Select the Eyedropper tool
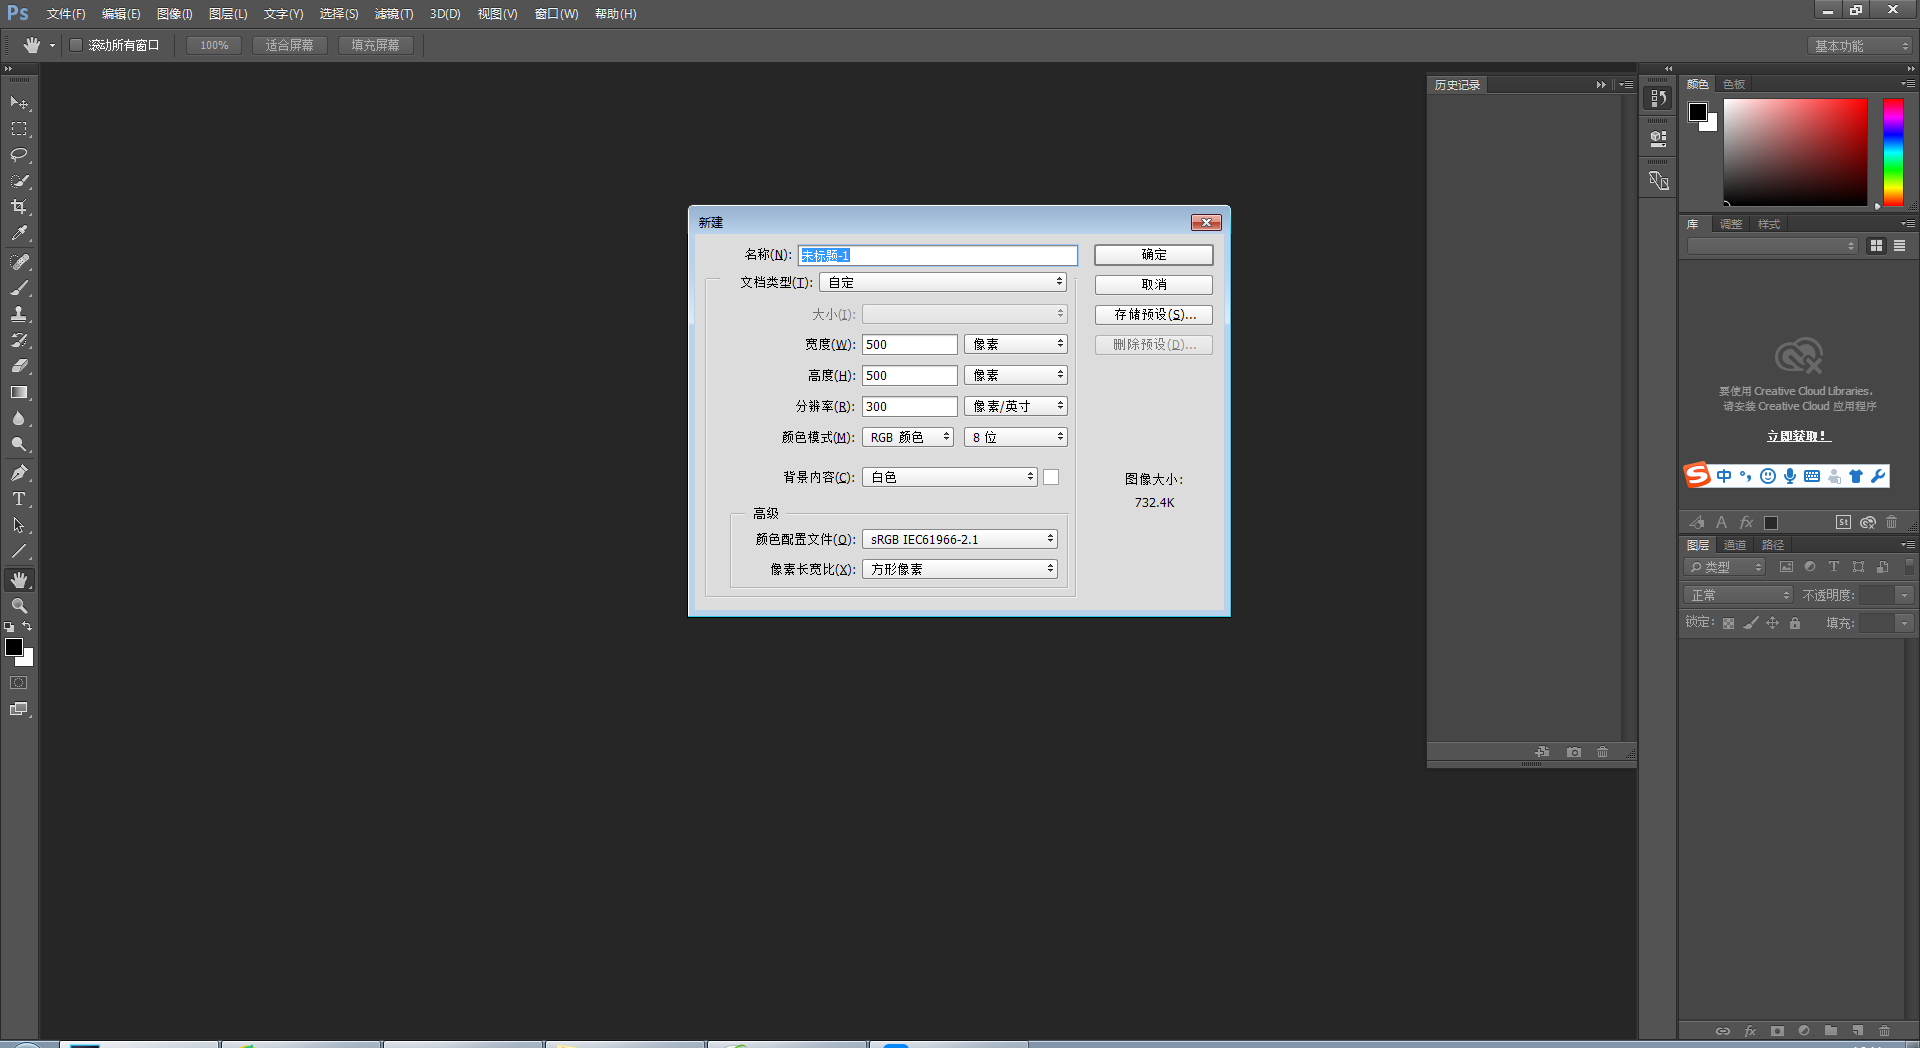This screenshot has height=1048, width=1920. pos(19,233)
